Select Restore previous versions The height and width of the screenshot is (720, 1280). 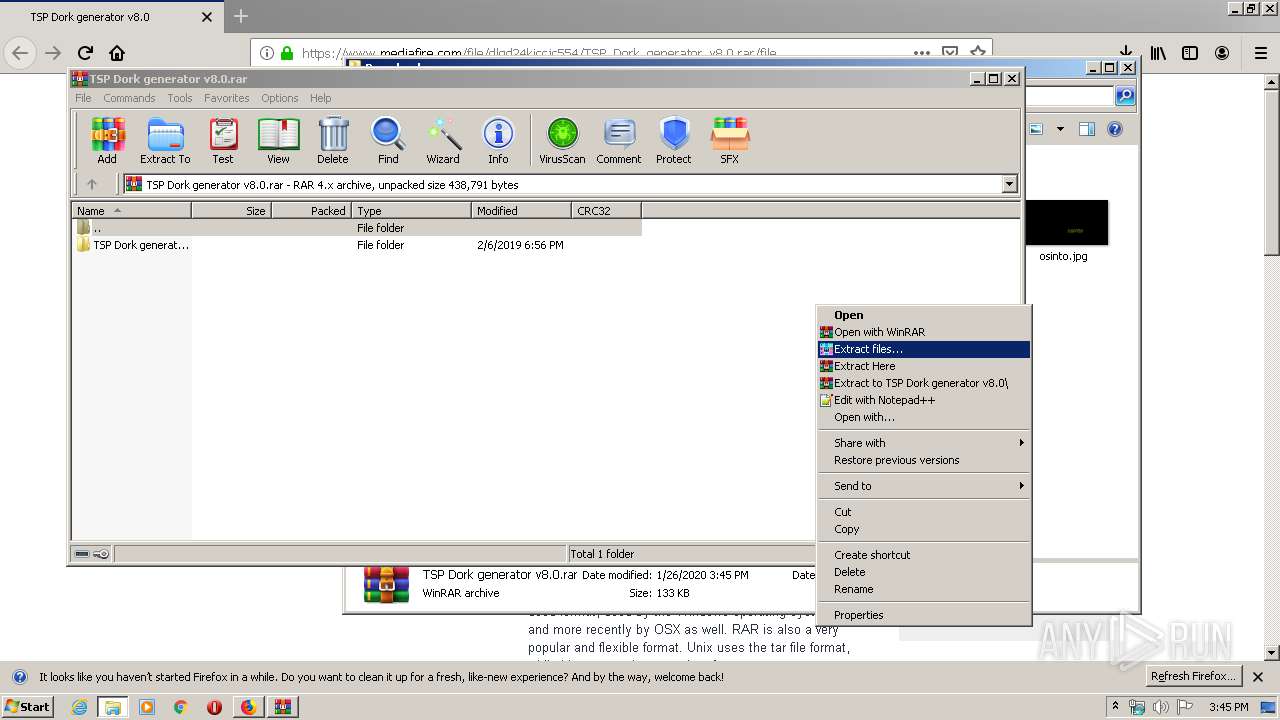(x=924, y=460)
